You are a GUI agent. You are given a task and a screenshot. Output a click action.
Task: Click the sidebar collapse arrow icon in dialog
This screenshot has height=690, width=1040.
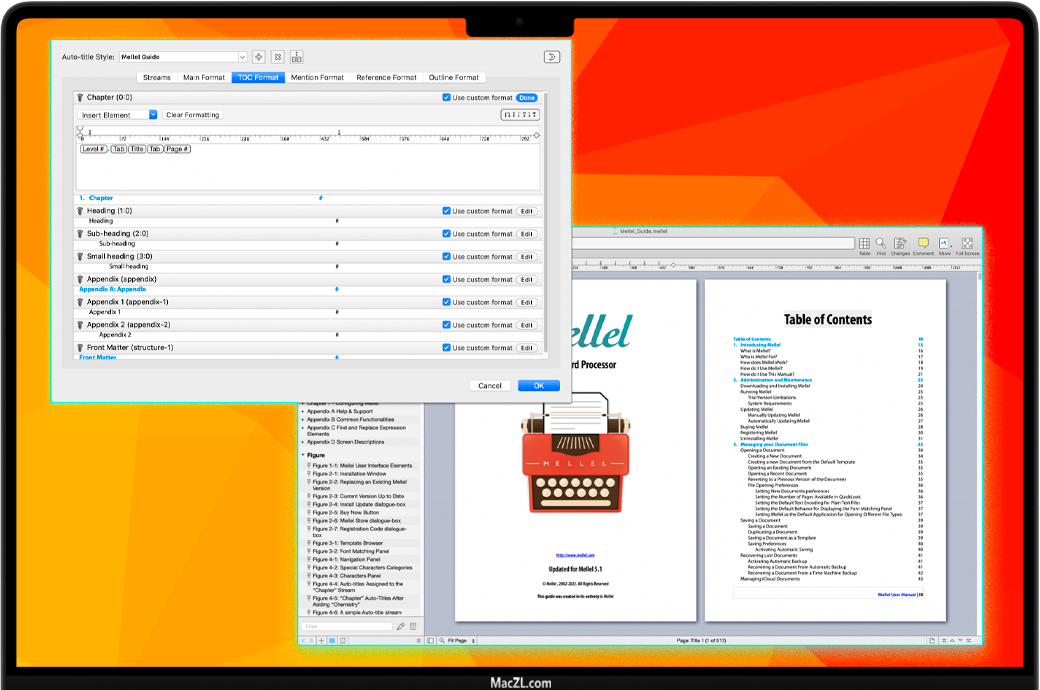[x=551, y=58]
